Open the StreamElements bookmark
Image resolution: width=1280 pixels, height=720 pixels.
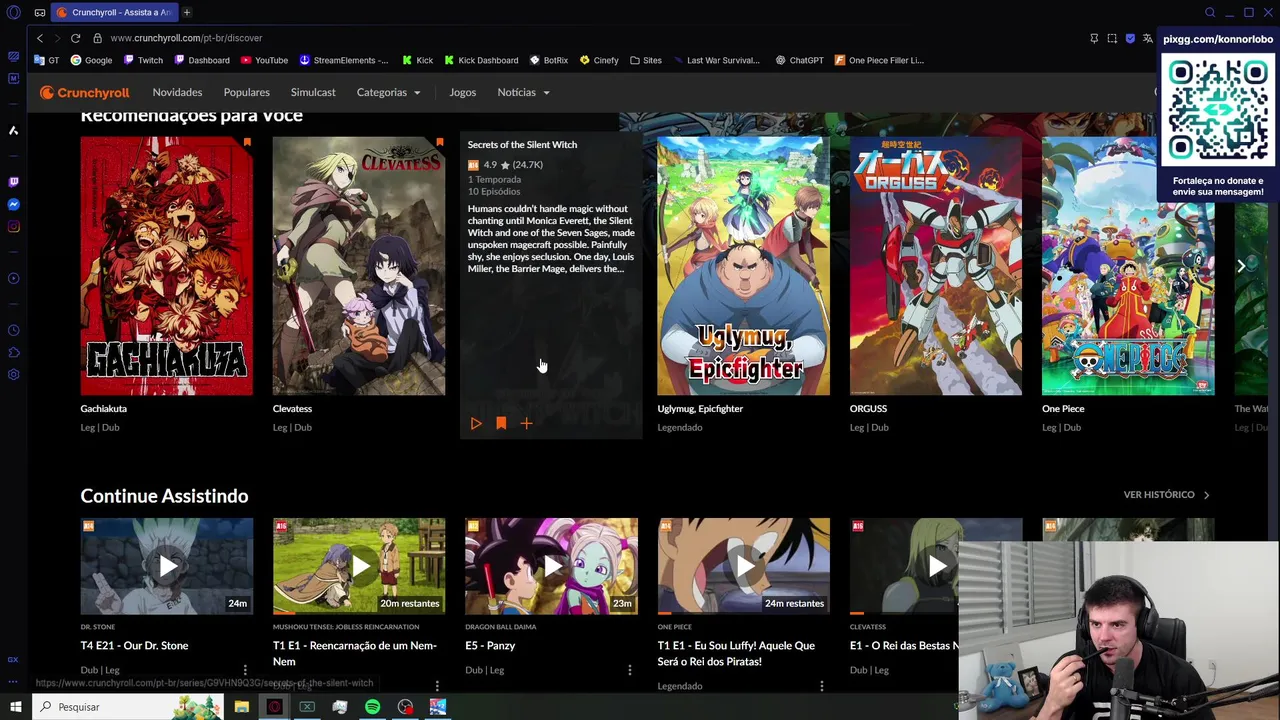344,60
